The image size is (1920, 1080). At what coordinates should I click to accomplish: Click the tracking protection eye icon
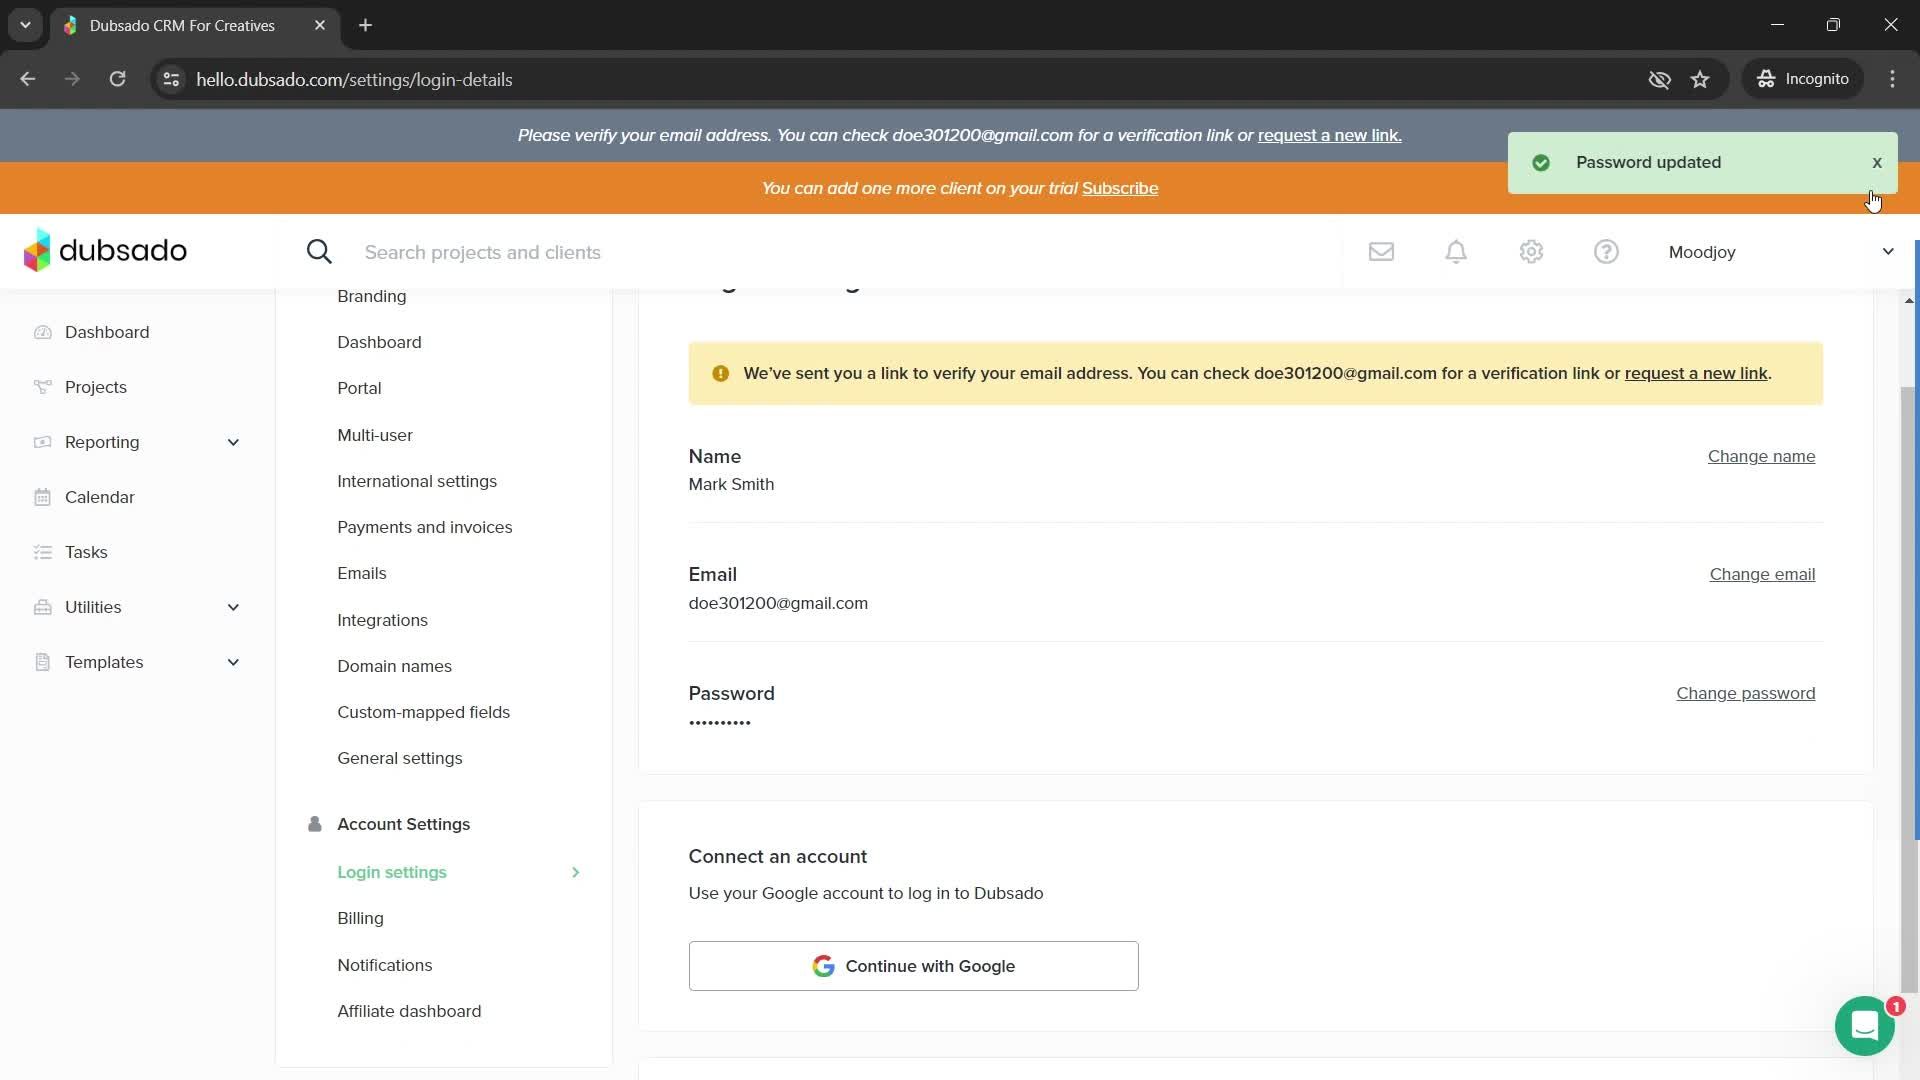click(1659, 79)
